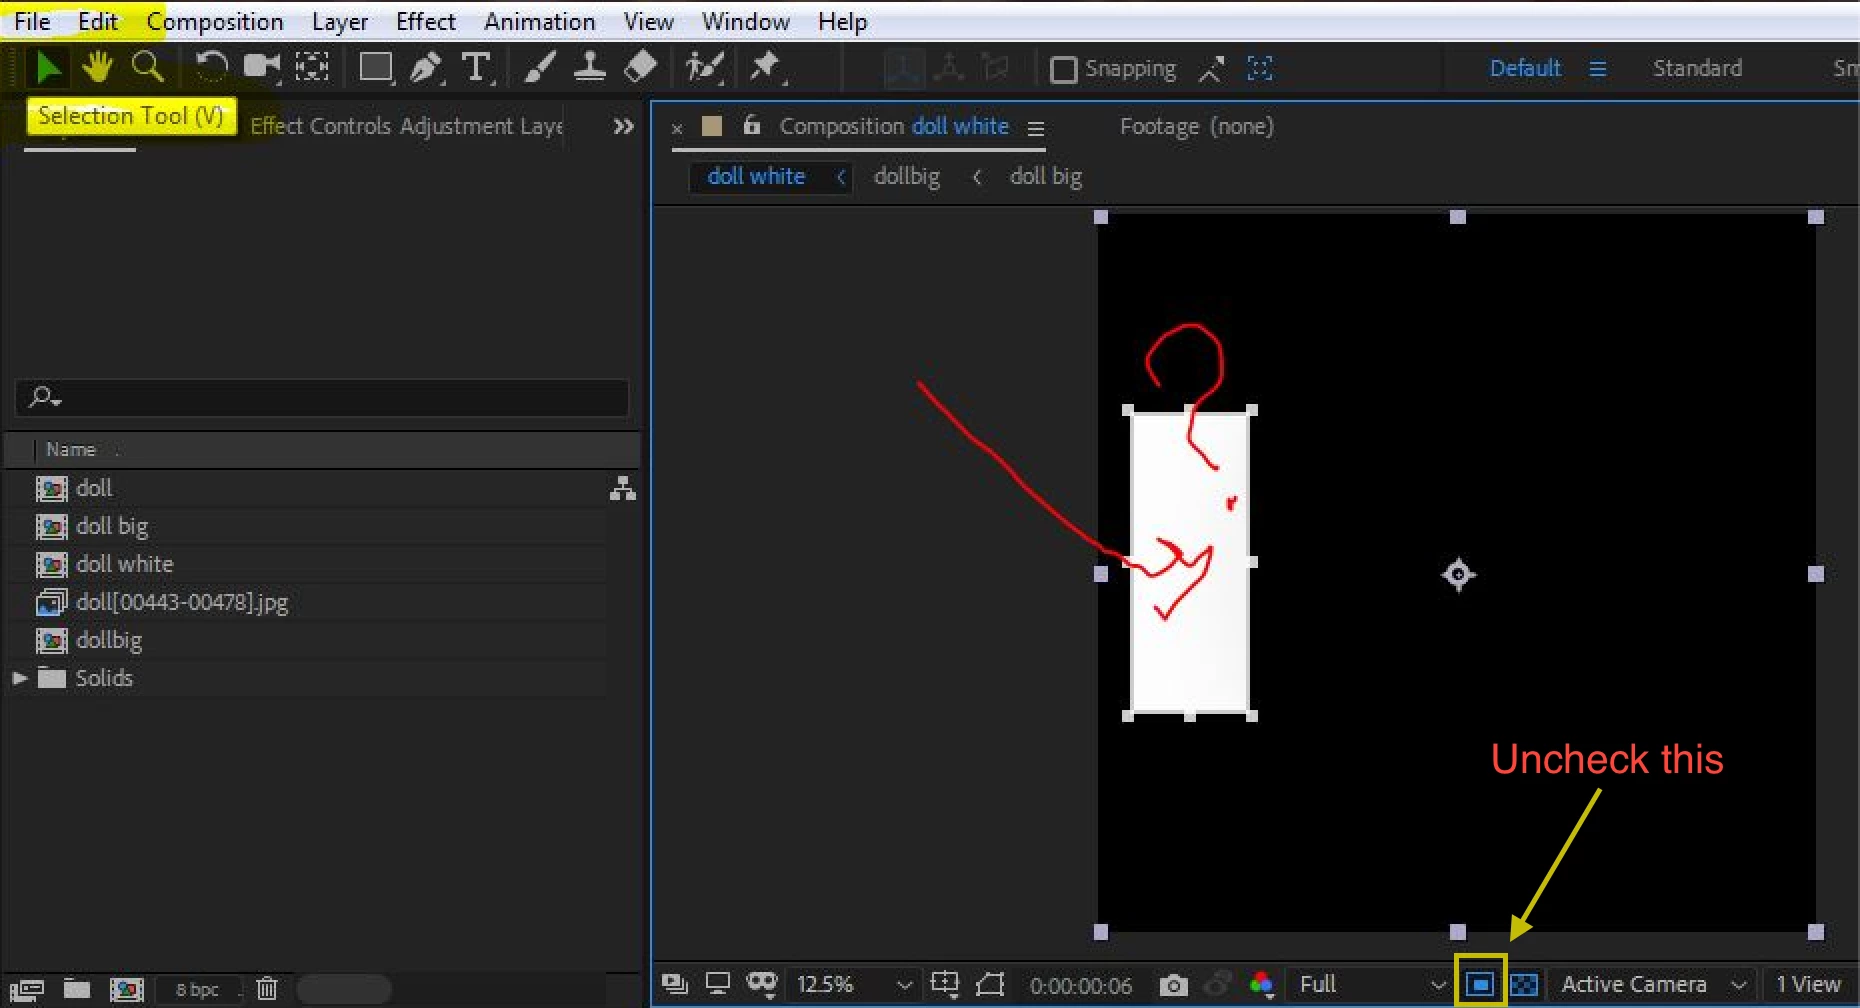Viewport: 1860px width, 1008px height.
Task: Click the project search field
Action: [x=322, y=398]
